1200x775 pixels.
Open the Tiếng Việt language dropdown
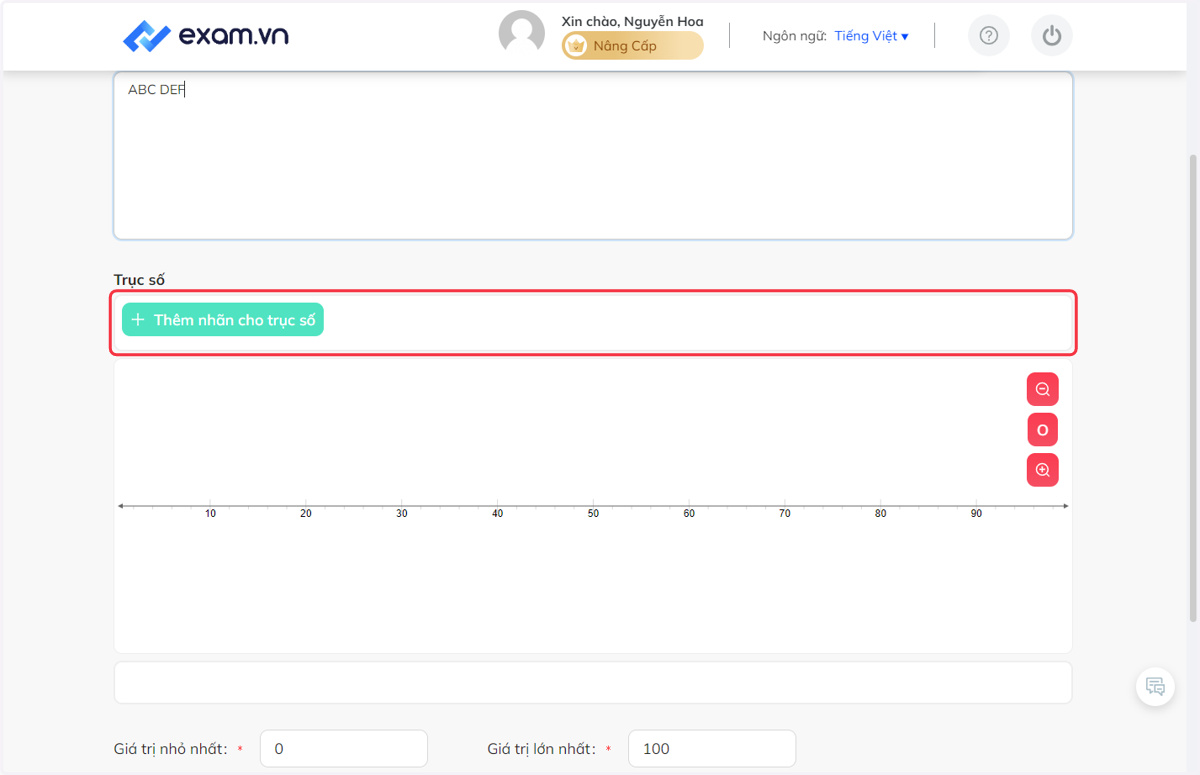tap(871, 36)
